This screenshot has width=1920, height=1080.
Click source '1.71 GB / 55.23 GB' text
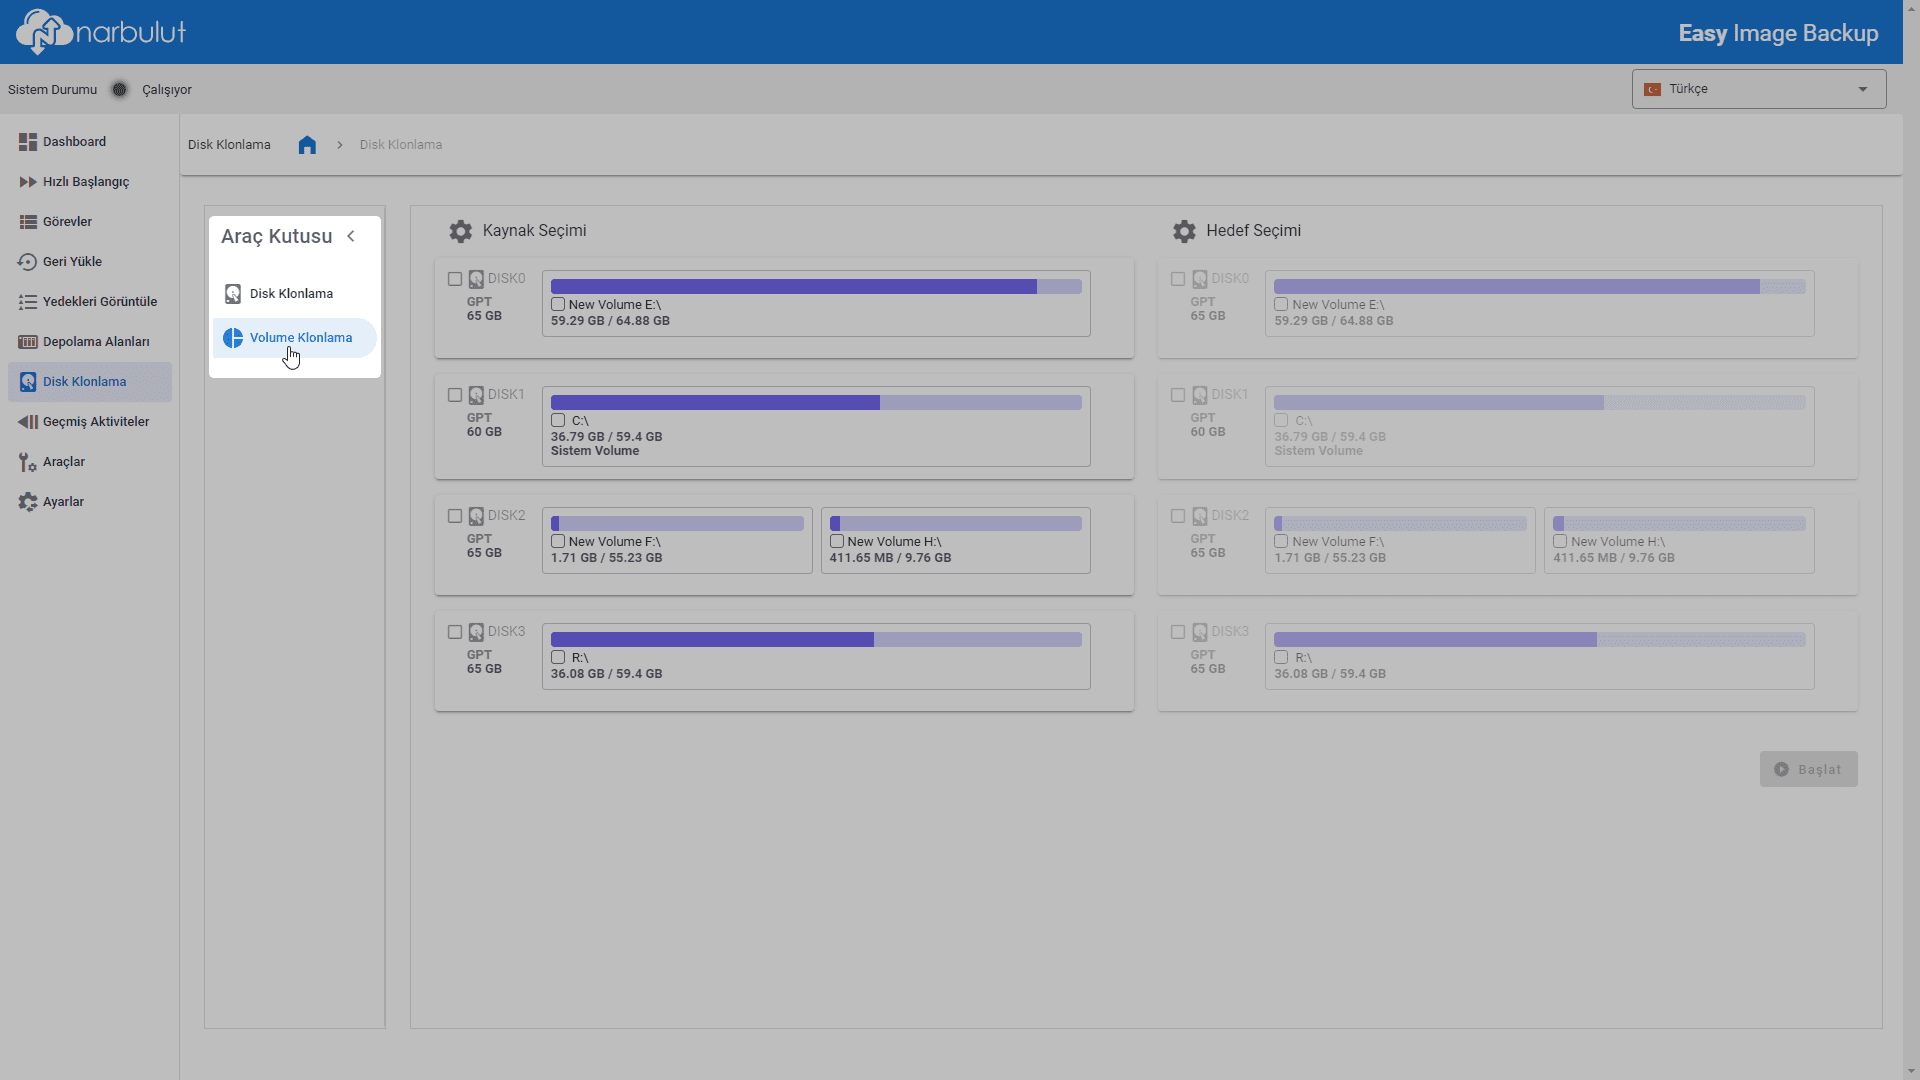click(606, 558)
